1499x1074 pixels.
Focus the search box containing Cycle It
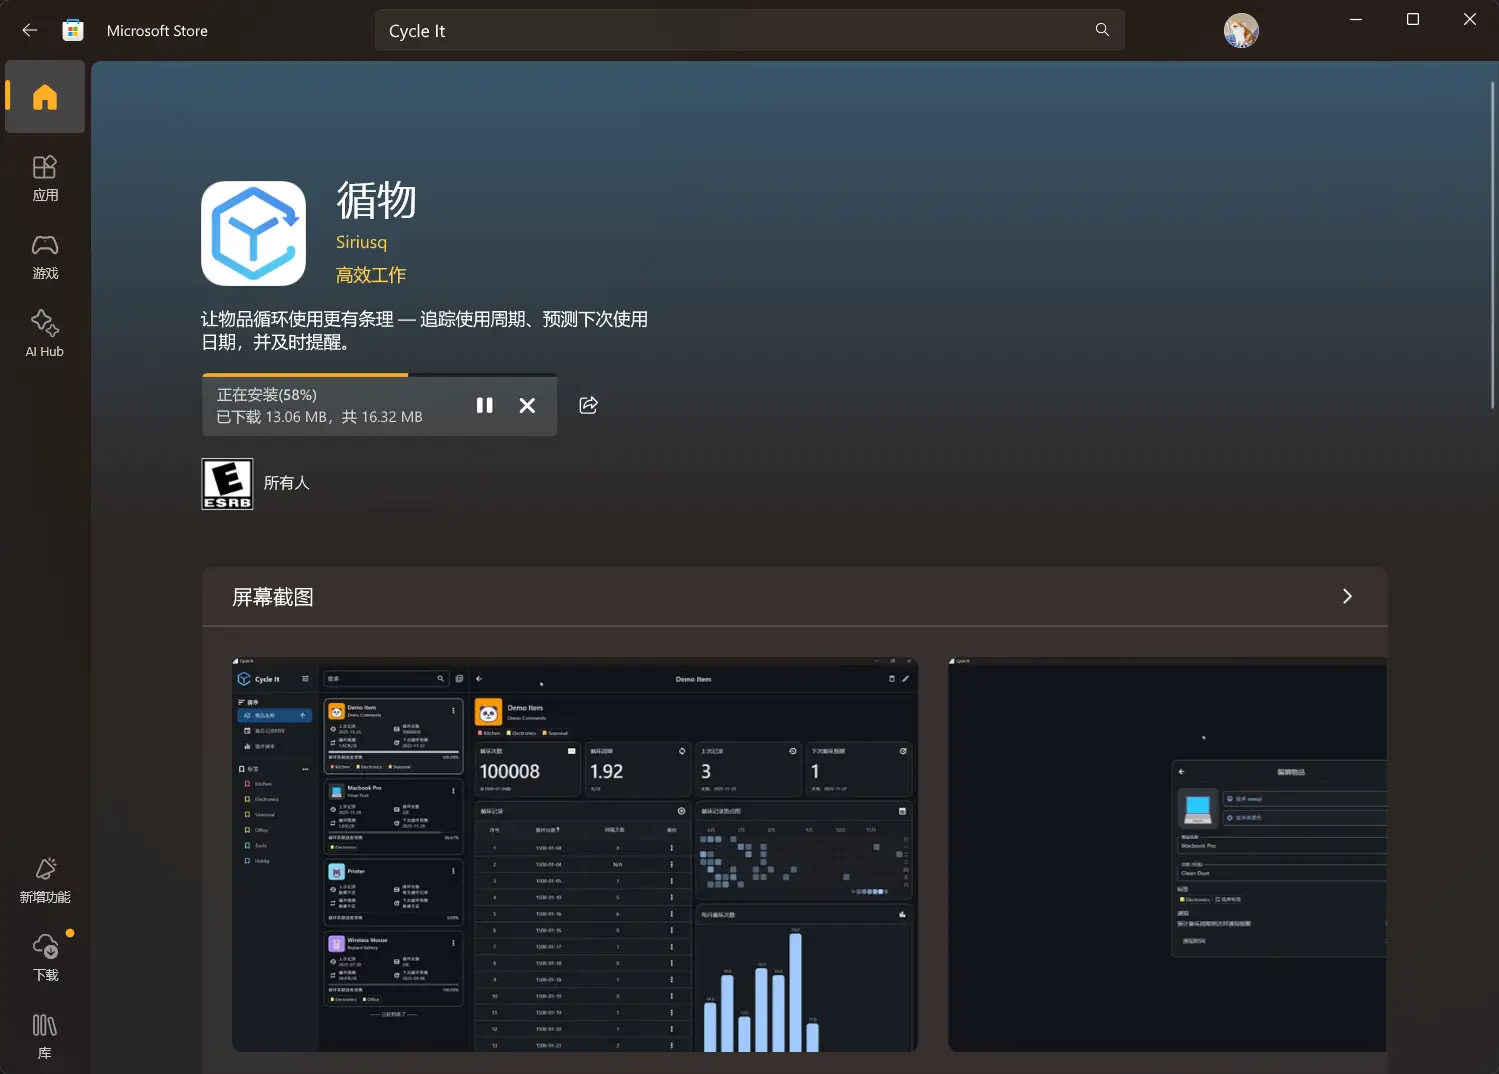[749, 30]
